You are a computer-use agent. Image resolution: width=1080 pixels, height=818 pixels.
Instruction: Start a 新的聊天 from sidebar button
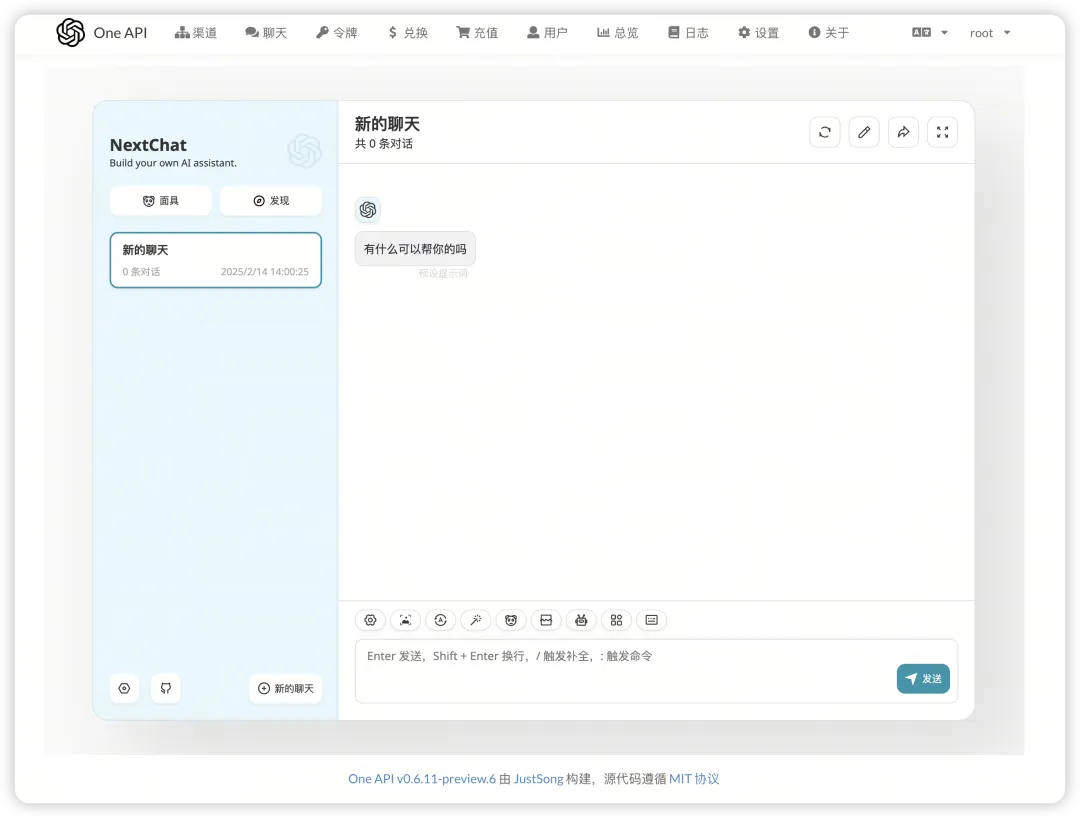click(x=285, y=688)
